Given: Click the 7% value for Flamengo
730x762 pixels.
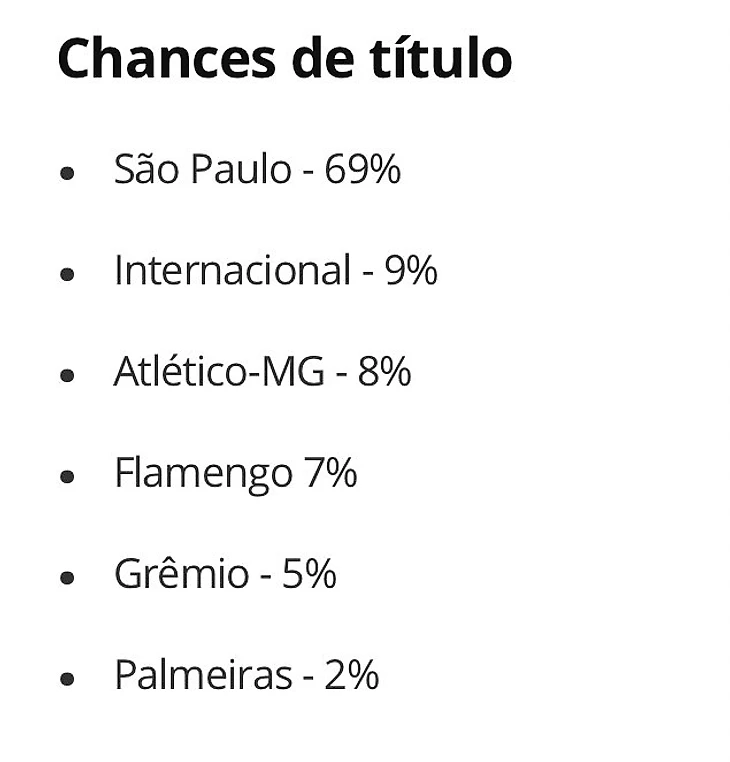Looking at the screenshot, I should tap(330, 473).
